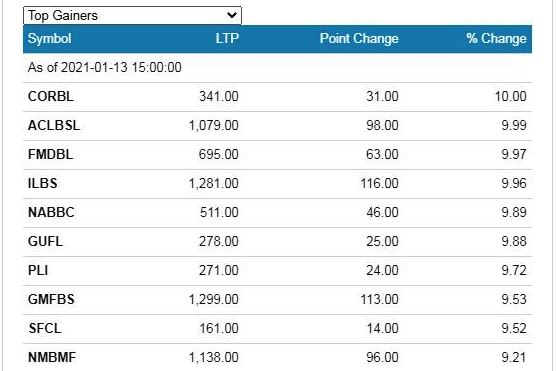Click ILBS's LTP value 1,281.00
The height and width of the screenshot is (371, 556).
(x=213, y=184)
